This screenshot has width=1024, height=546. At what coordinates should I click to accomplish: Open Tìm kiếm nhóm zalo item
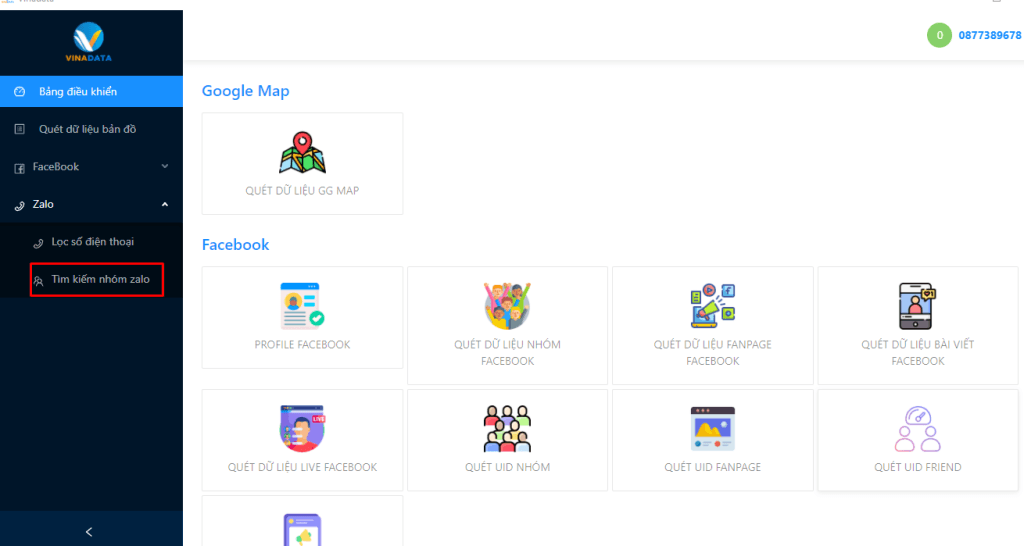tap(100, 279)
